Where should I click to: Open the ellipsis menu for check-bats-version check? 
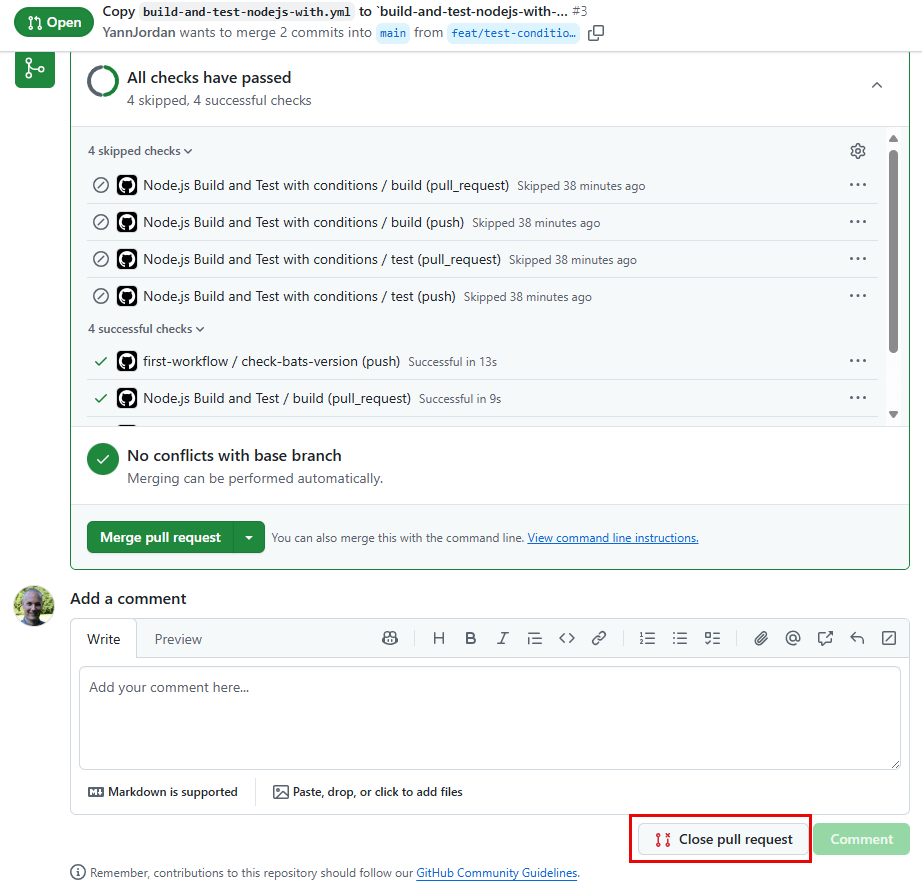pos(857,361)
